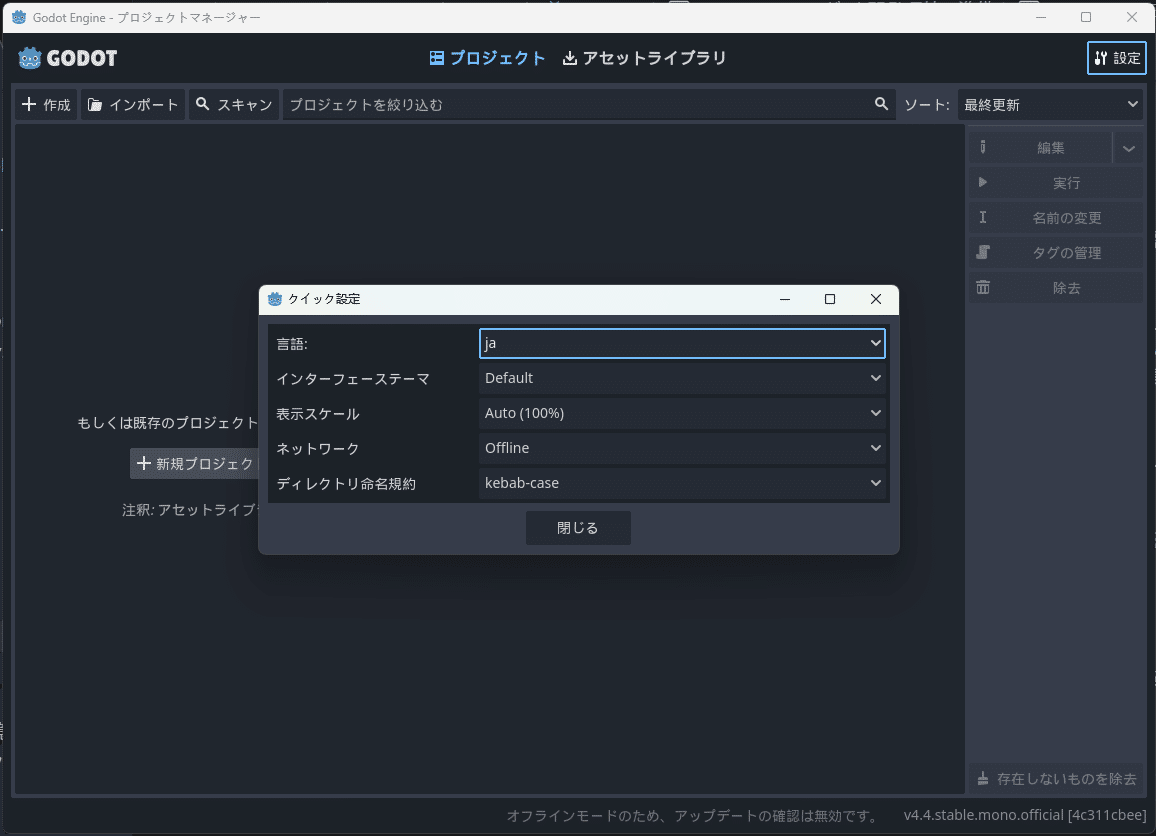Open the プロジェクト tab
This screenshot has height=836, width=1156.
487,58
